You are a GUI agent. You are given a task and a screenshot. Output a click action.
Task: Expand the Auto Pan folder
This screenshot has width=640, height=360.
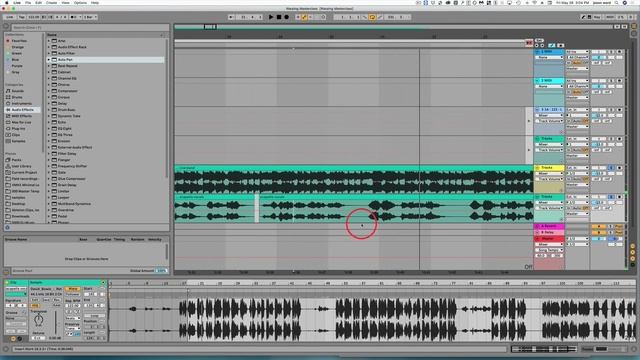[49, 60]
